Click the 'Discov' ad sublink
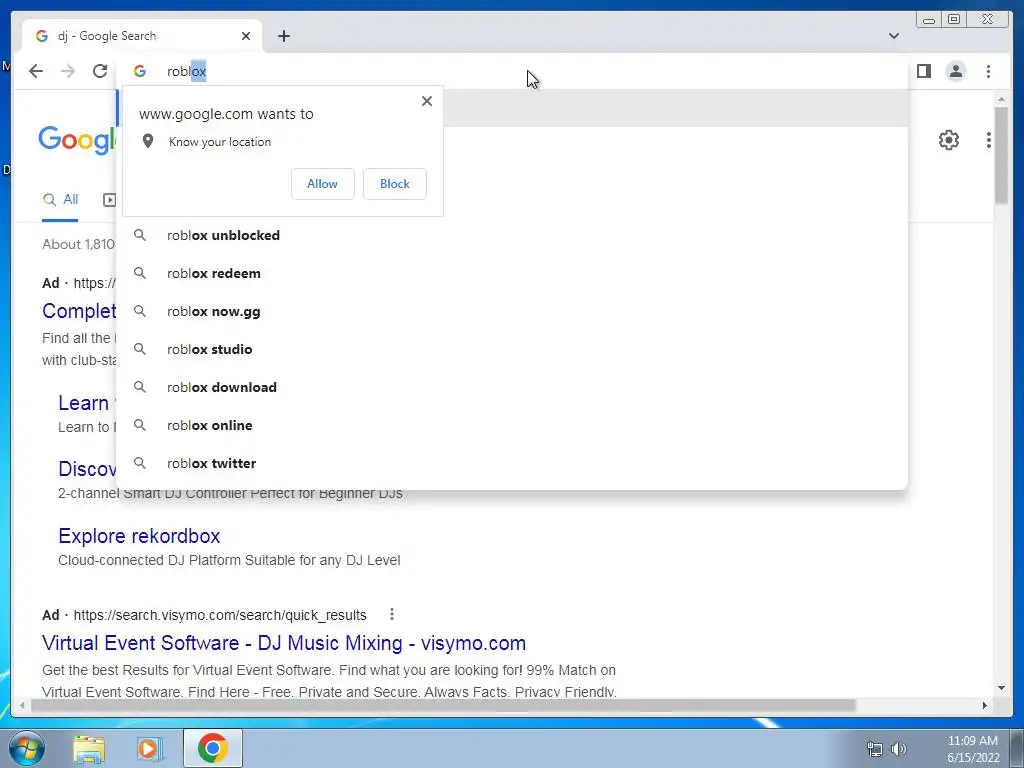Image resolution: width=1024 pixels, height=768 pixels. [x=87, y=469]
